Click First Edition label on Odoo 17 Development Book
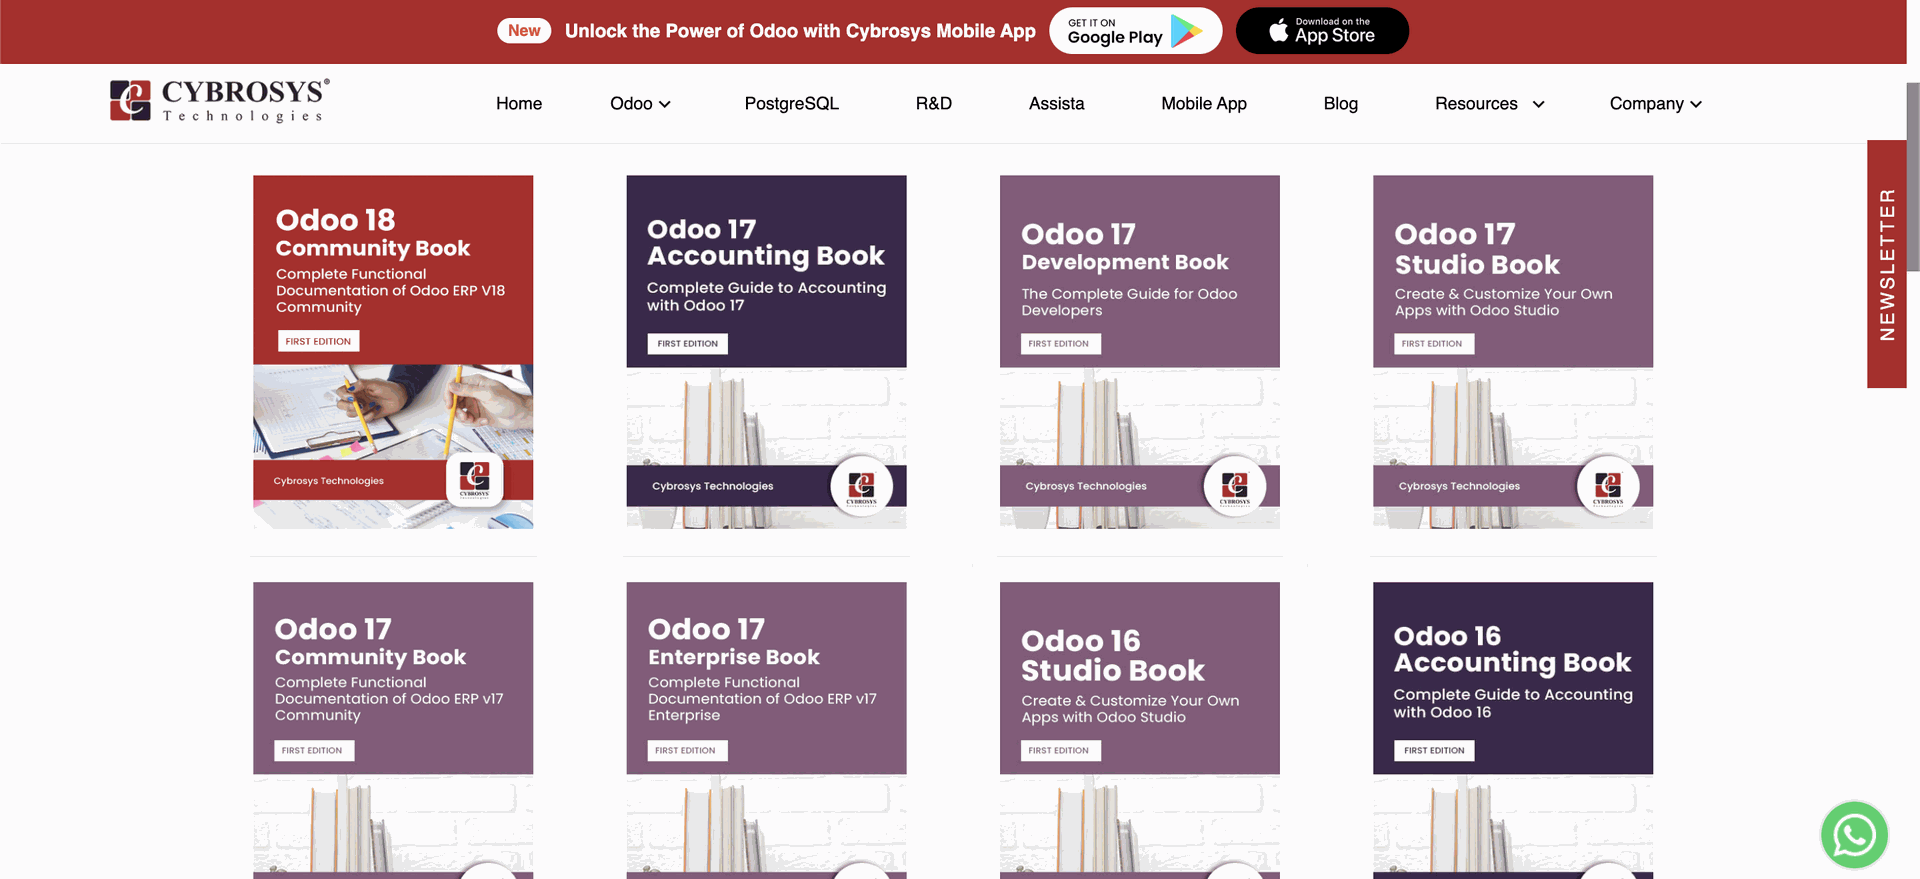The width and height of the screenshot is (1920, 879). point(1060,344)
